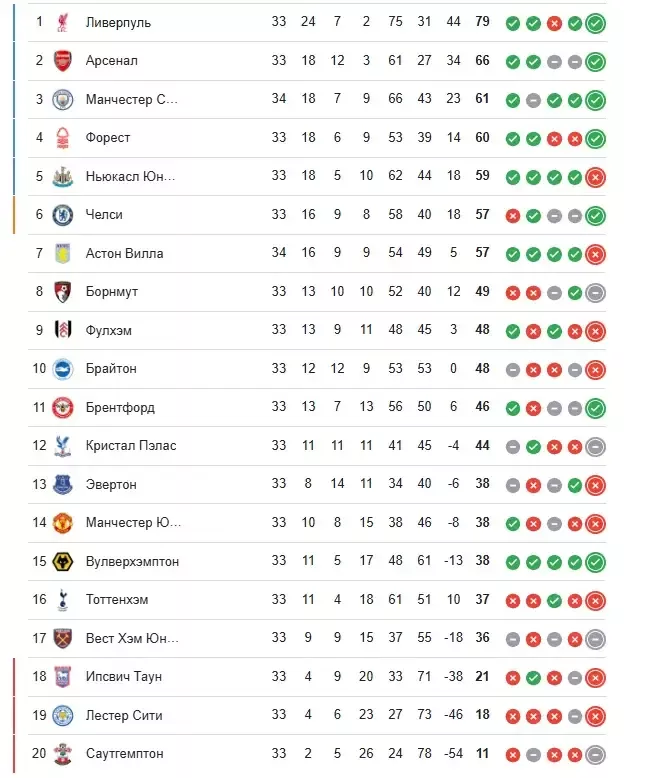Open the Ипсвич Таун team link
This screenshot has width=657, height=778.
[124, 677]
